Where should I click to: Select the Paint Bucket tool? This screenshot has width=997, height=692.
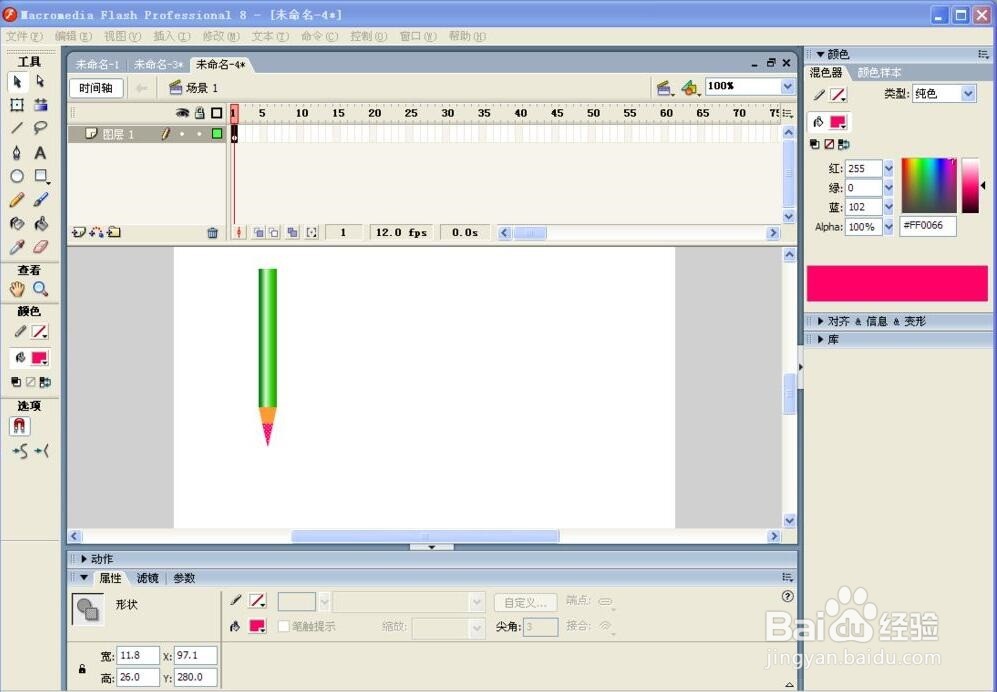41,223
